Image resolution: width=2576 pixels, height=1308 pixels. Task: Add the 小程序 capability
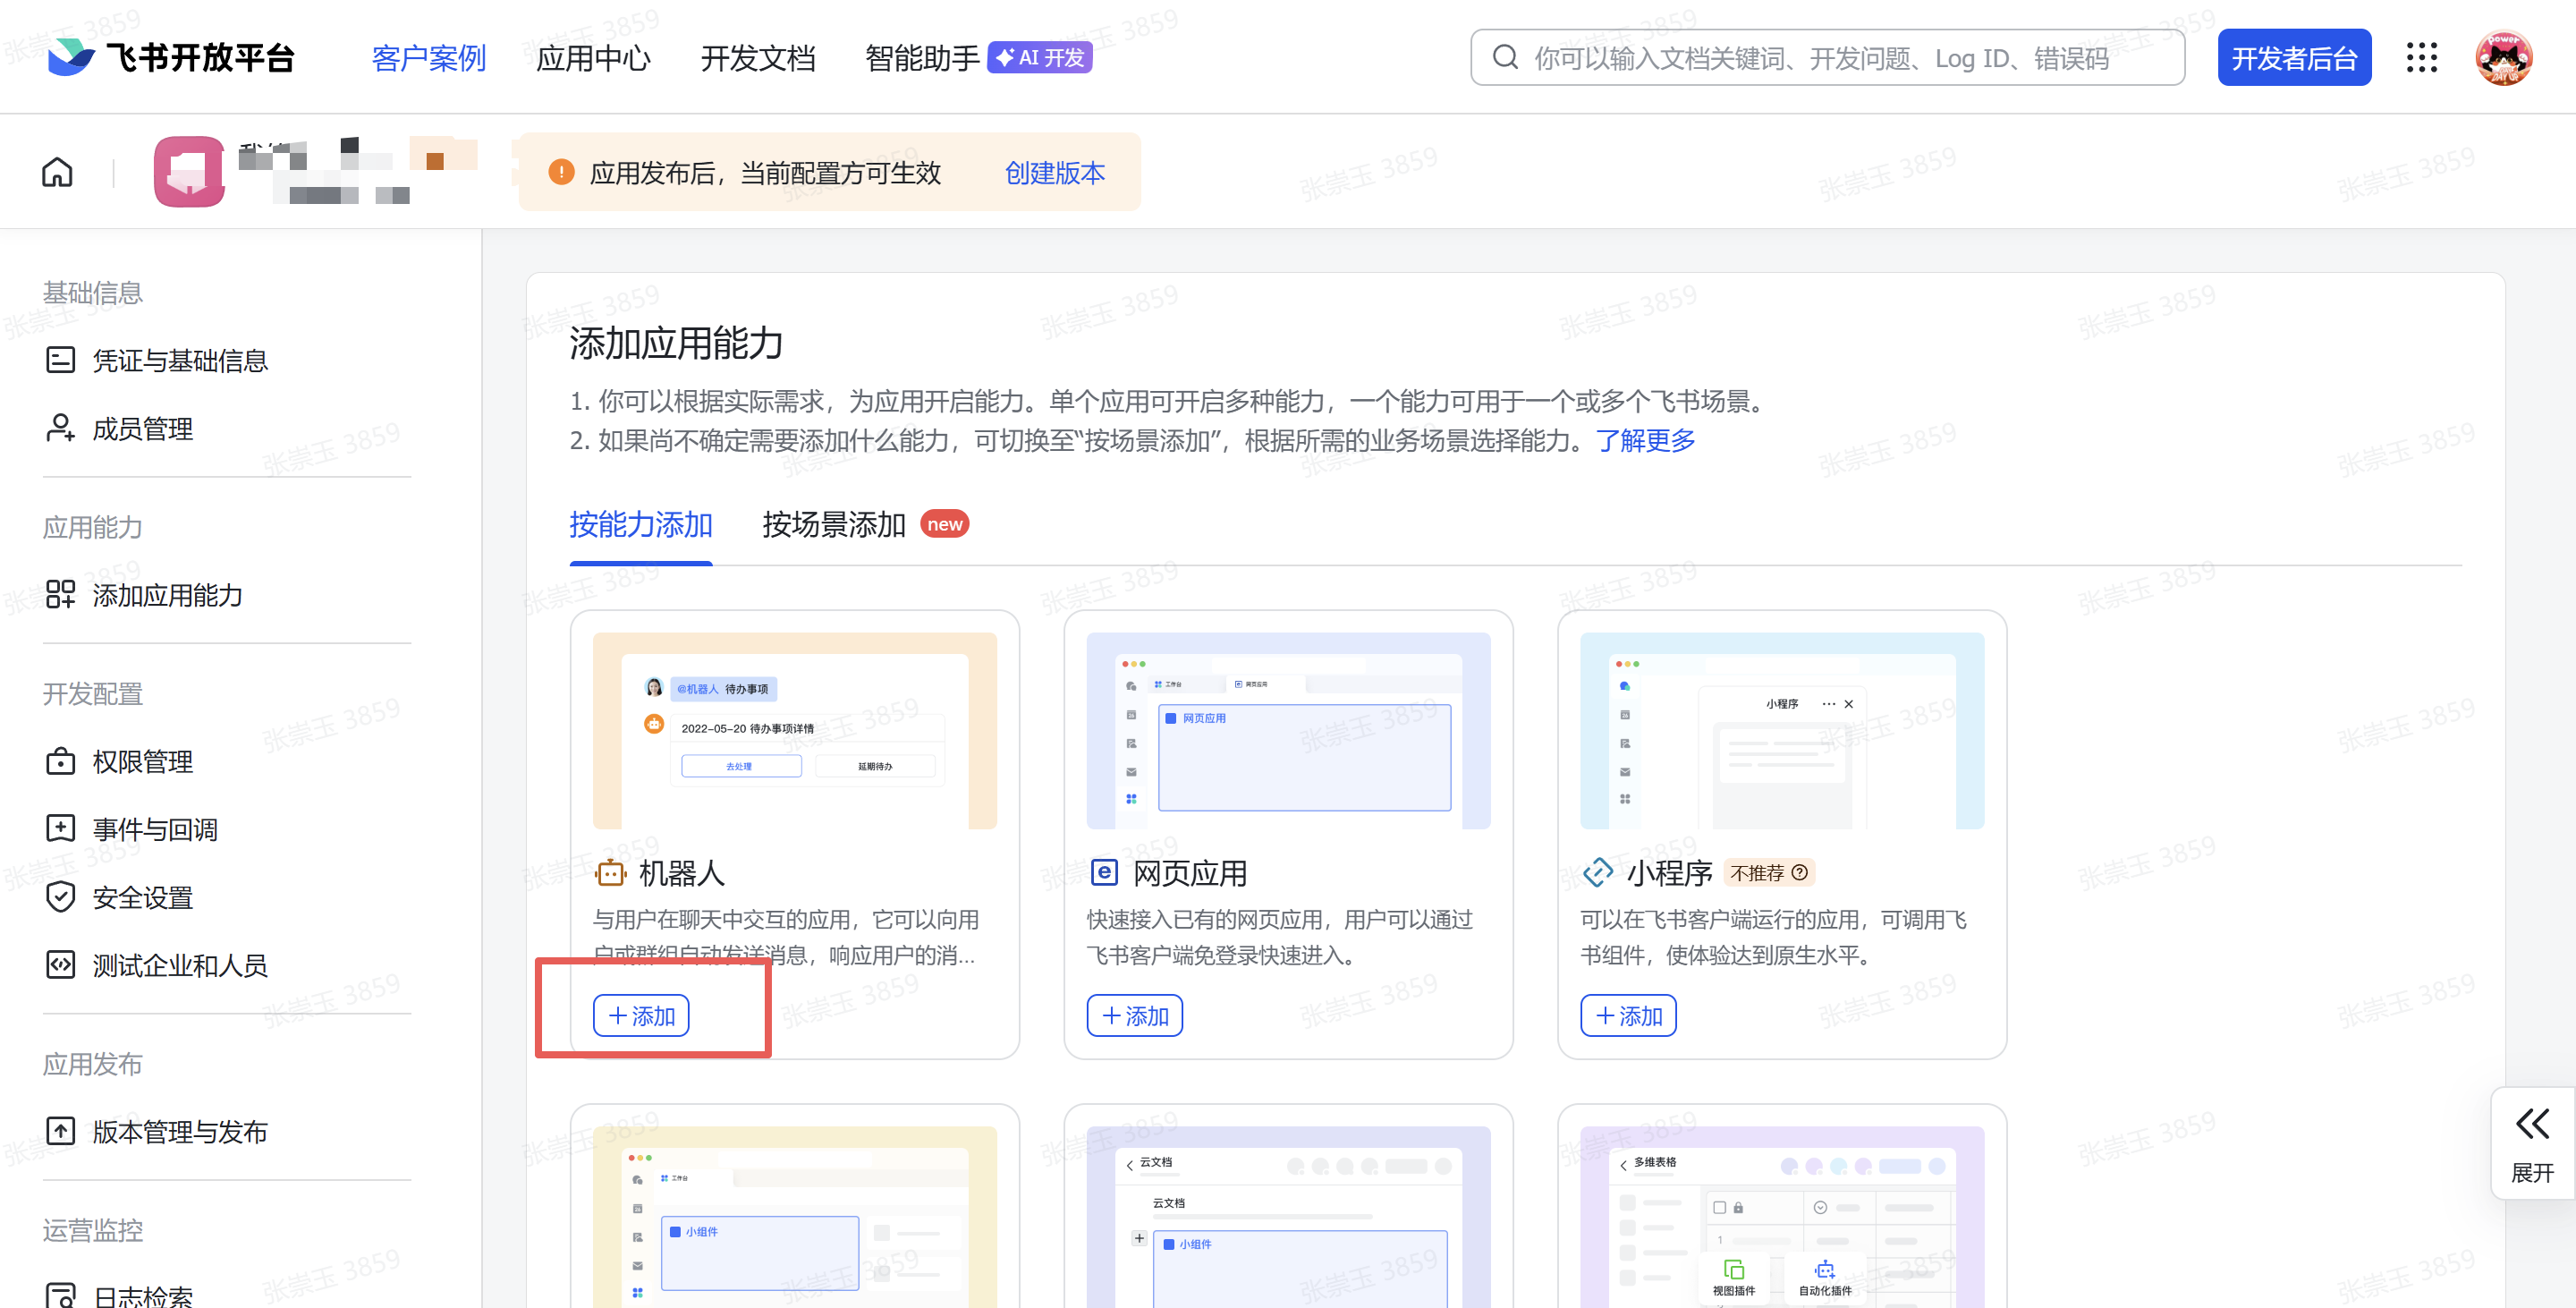click(1628, 1016)
